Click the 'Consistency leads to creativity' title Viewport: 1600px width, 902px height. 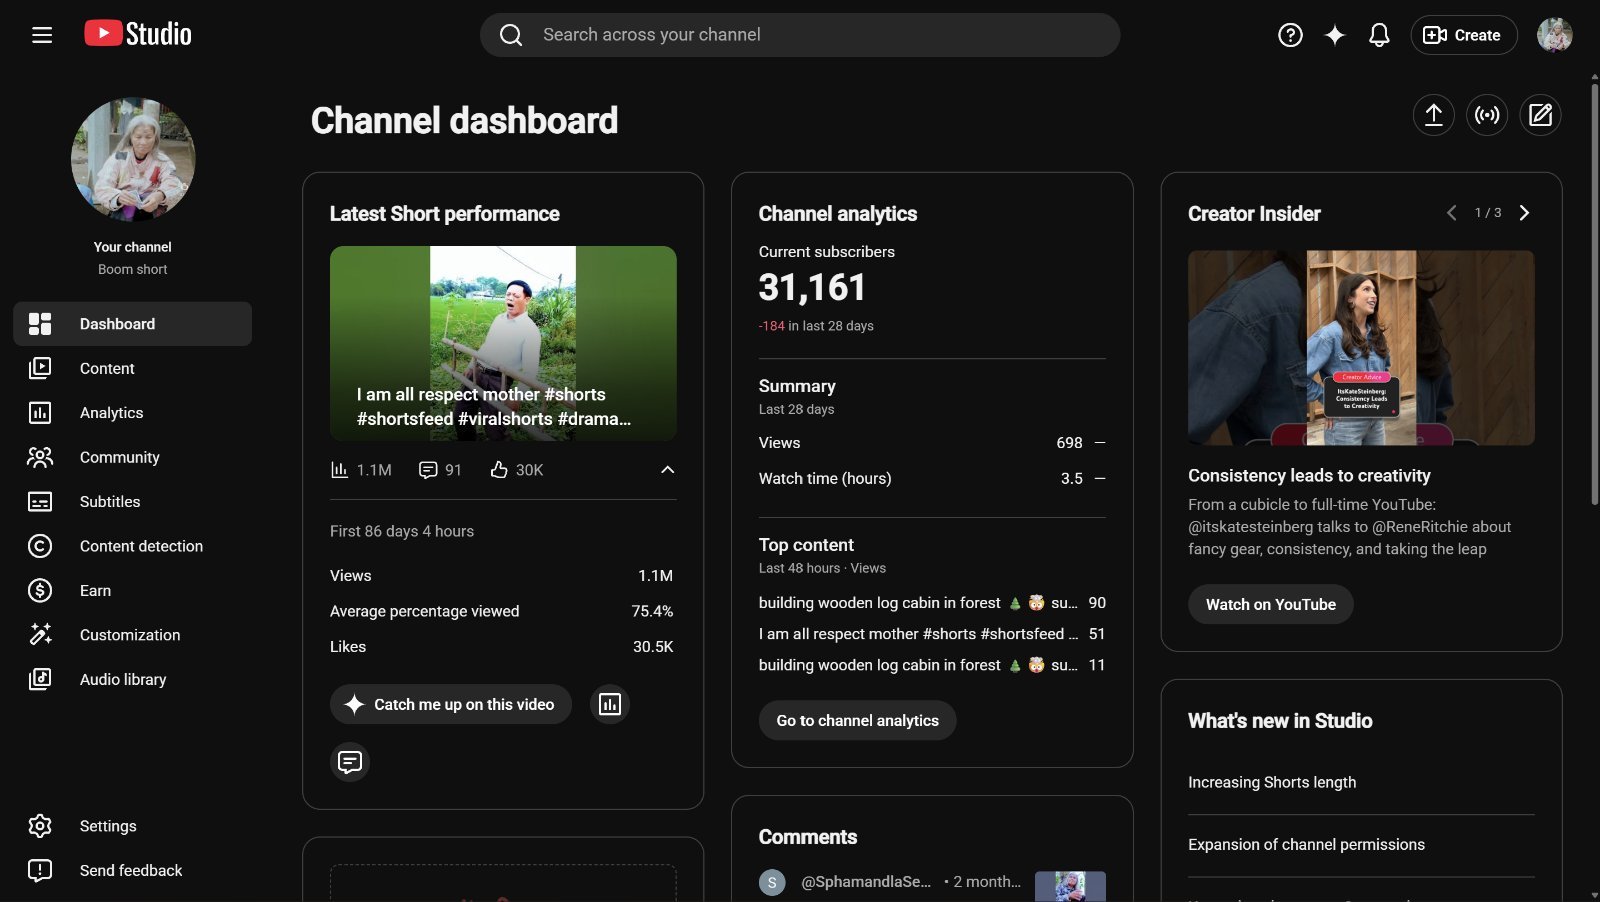[x=1309, y=476]
